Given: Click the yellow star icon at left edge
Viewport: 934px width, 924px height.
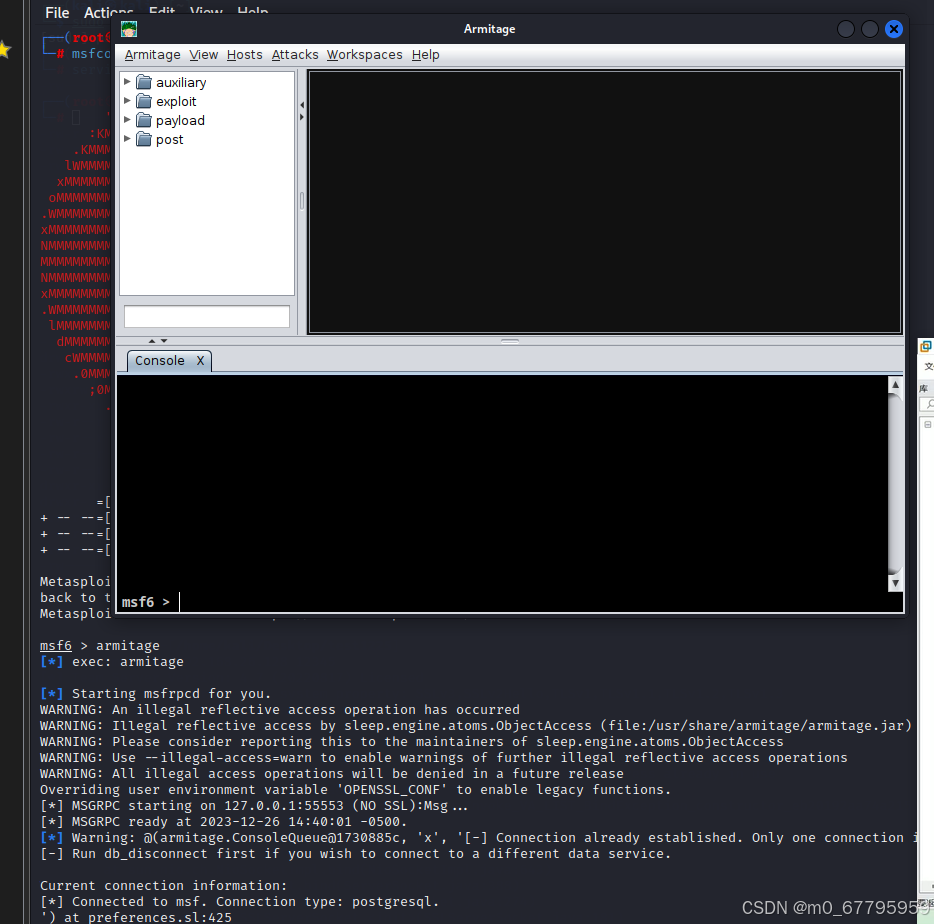Looking at the screenshot, I should click(x=4, y=50).
